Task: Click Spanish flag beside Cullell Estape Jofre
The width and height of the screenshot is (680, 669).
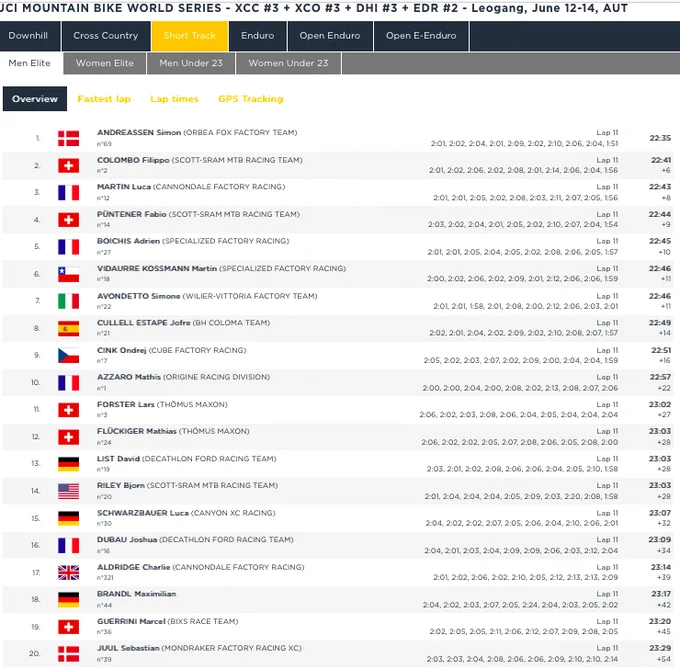Action: click(x=69, y=328)
